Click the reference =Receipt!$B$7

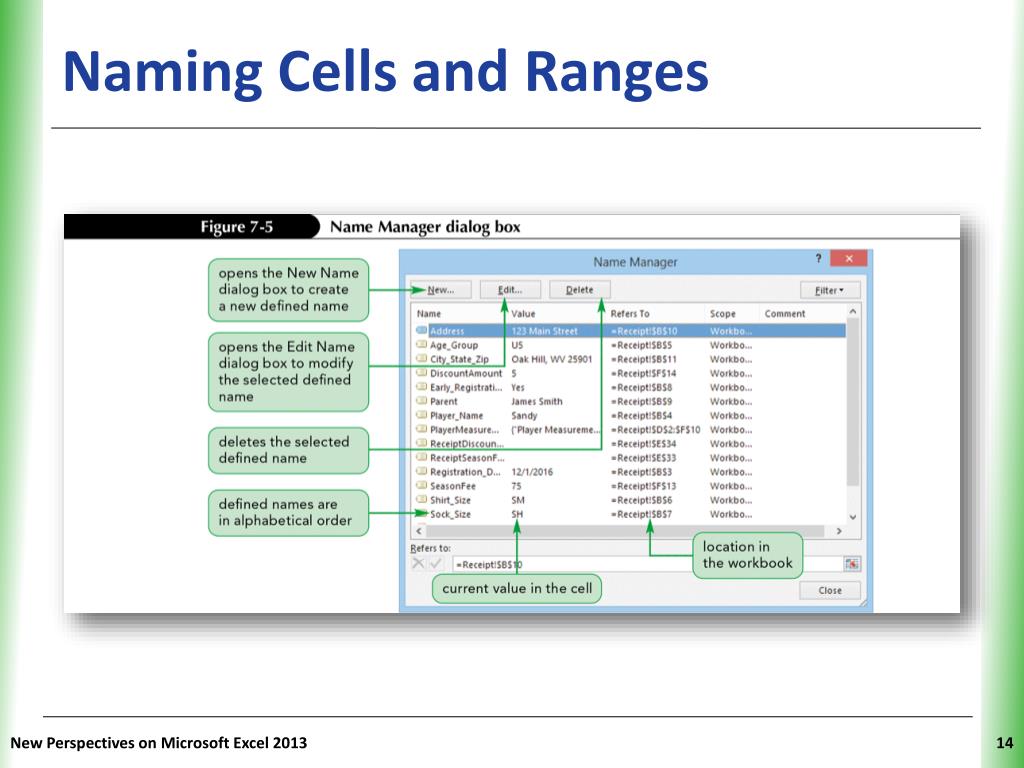click(x=641, y=515)
